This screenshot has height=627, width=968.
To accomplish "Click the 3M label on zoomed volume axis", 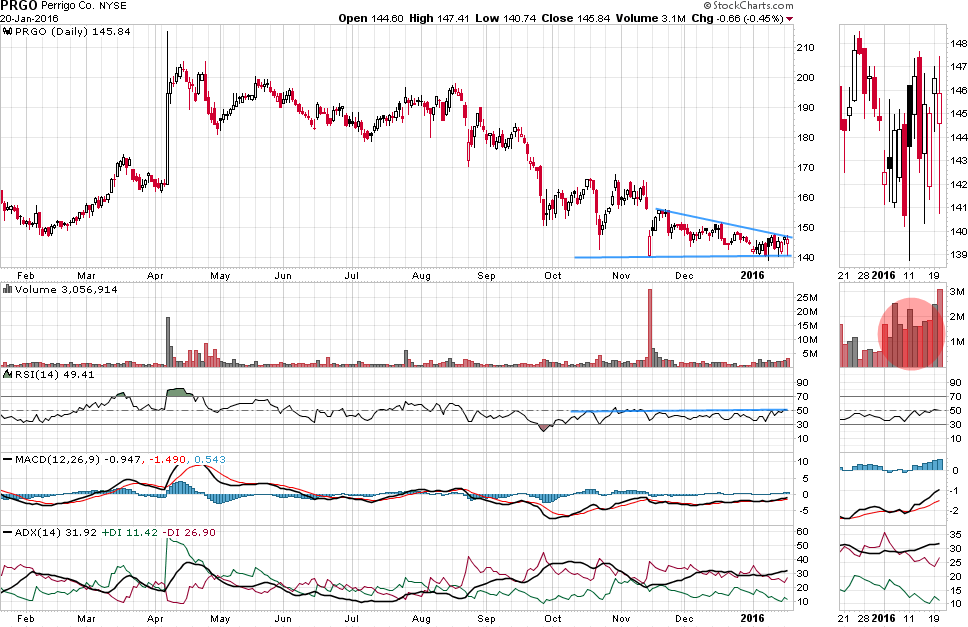I will pos(957,291).
